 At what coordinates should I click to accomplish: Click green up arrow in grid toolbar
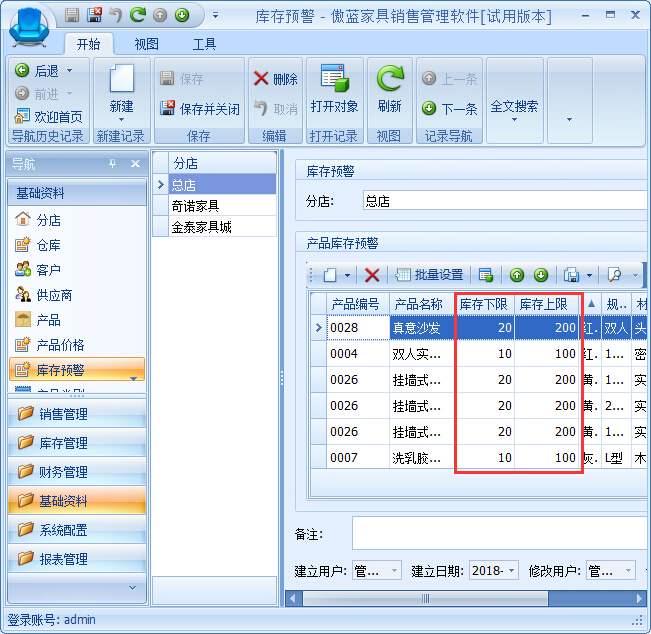click(x=517, y=275)
